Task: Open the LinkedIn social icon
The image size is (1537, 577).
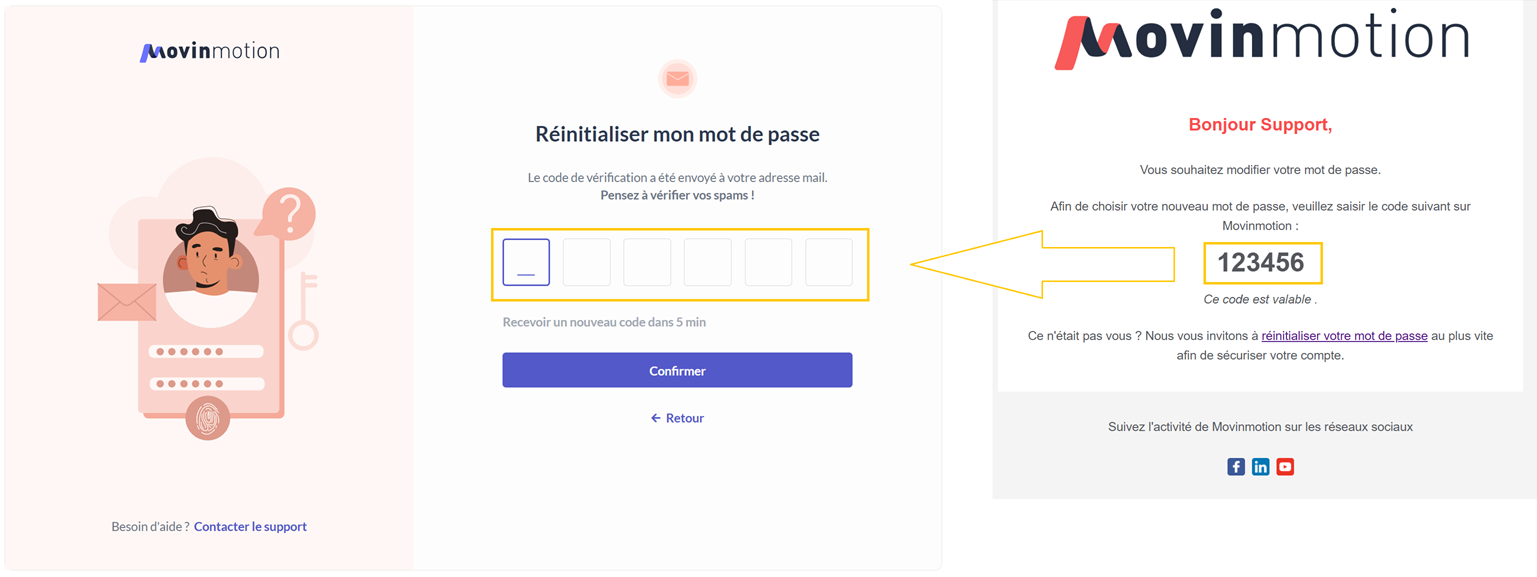Action: 1260,467
